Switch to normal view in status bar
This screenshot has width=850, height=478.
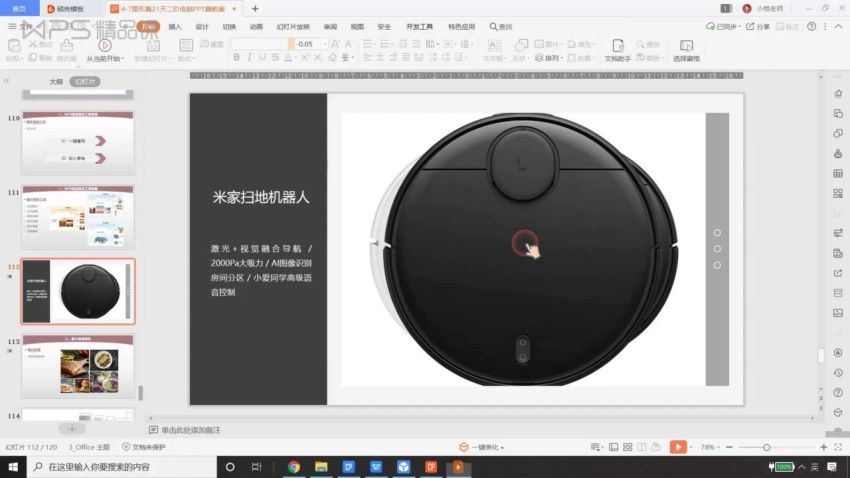[613, 447]
